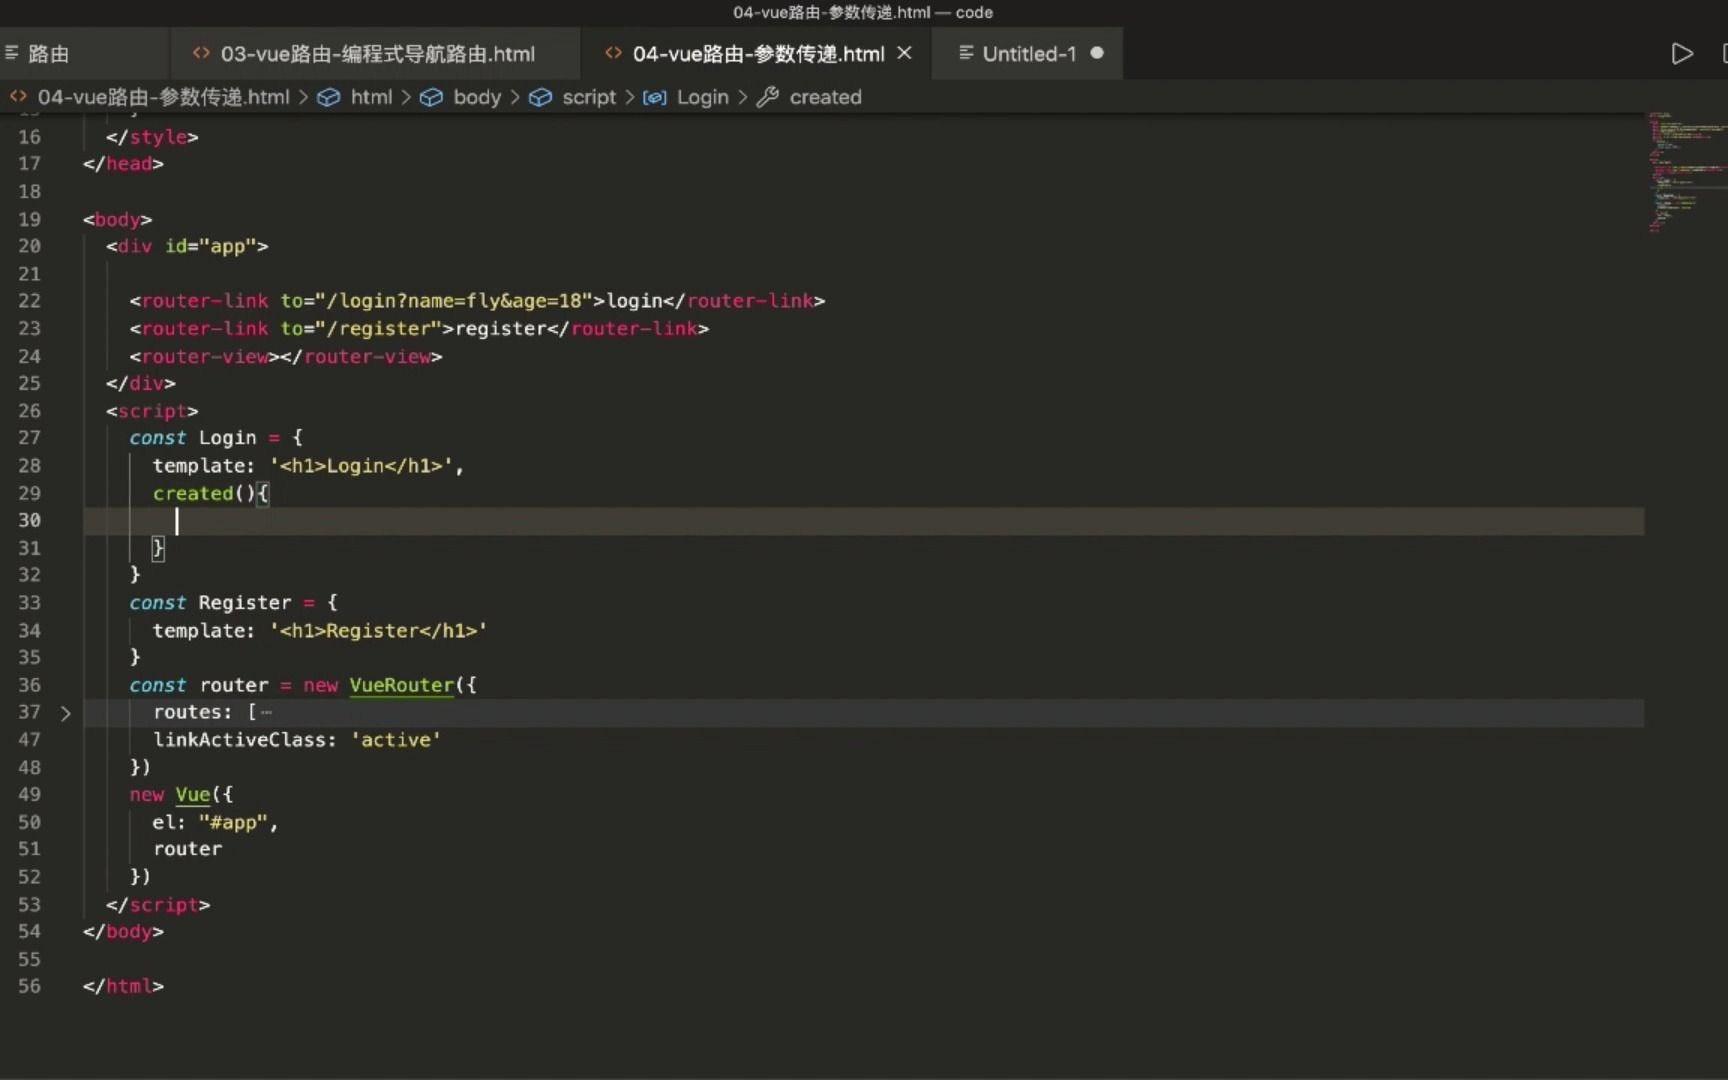This screenshot has width=1728, height=1080.
Task: Click line number 30 in gutter
Action: click(29, 520)
